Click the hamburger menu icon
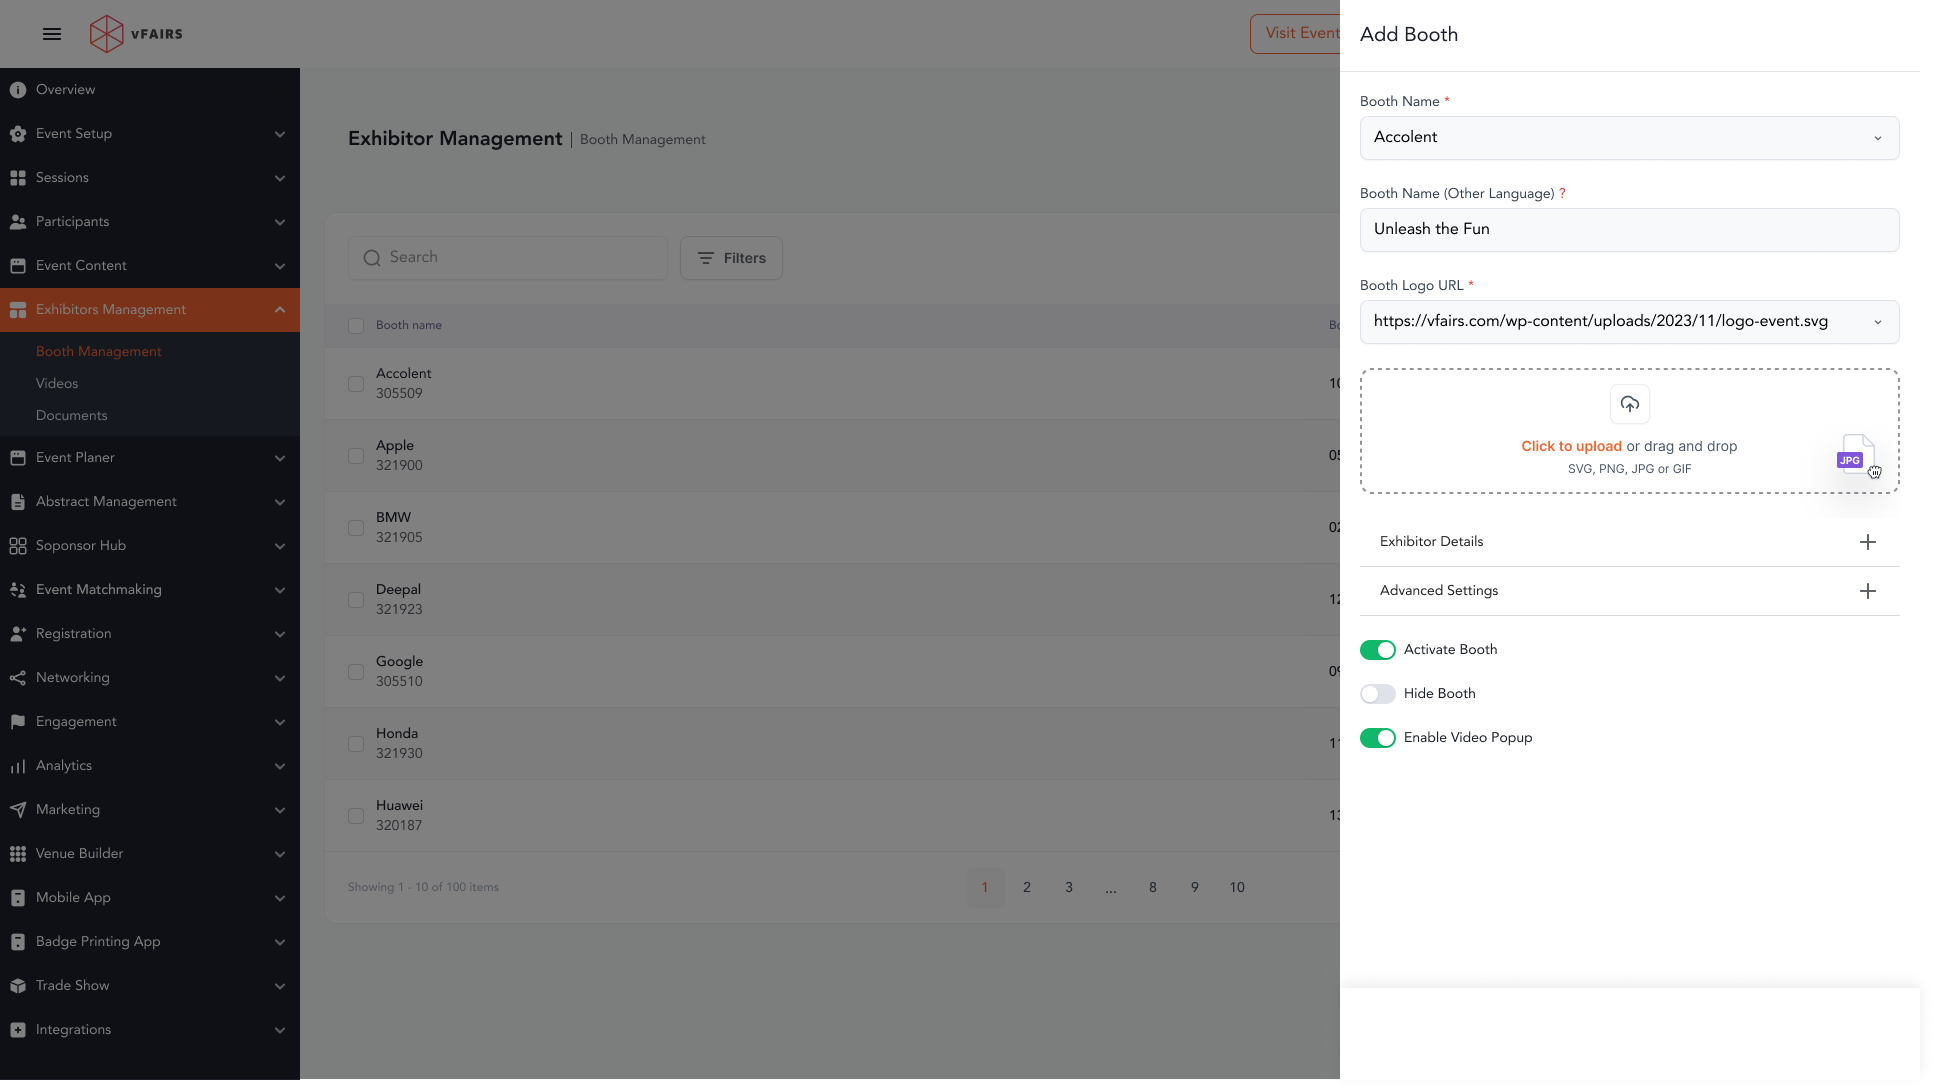The height and width of the screenshot is (1092, 1936). point(52,34)
